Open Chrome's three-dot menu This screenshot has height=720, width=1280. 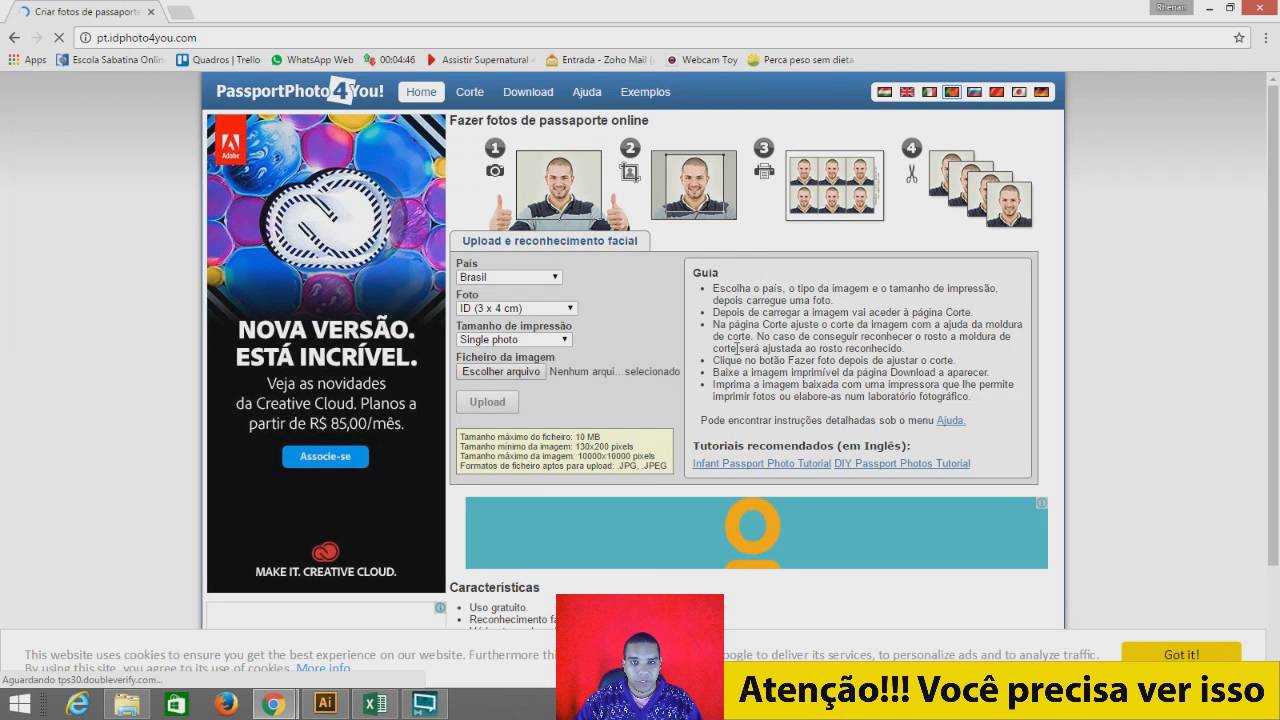[x=1265, y=37]
